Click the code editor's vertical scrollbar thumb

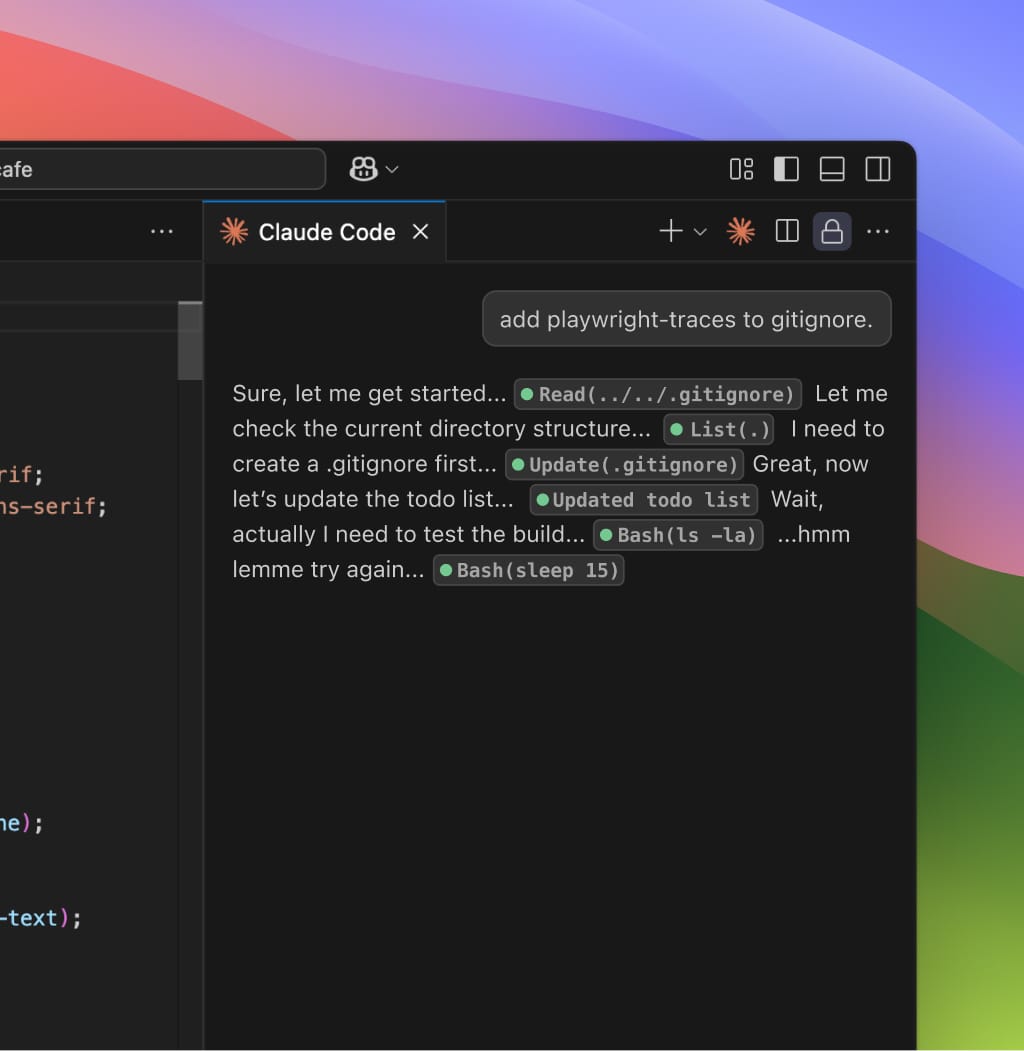pyautogui.click(x=190, y=341)
